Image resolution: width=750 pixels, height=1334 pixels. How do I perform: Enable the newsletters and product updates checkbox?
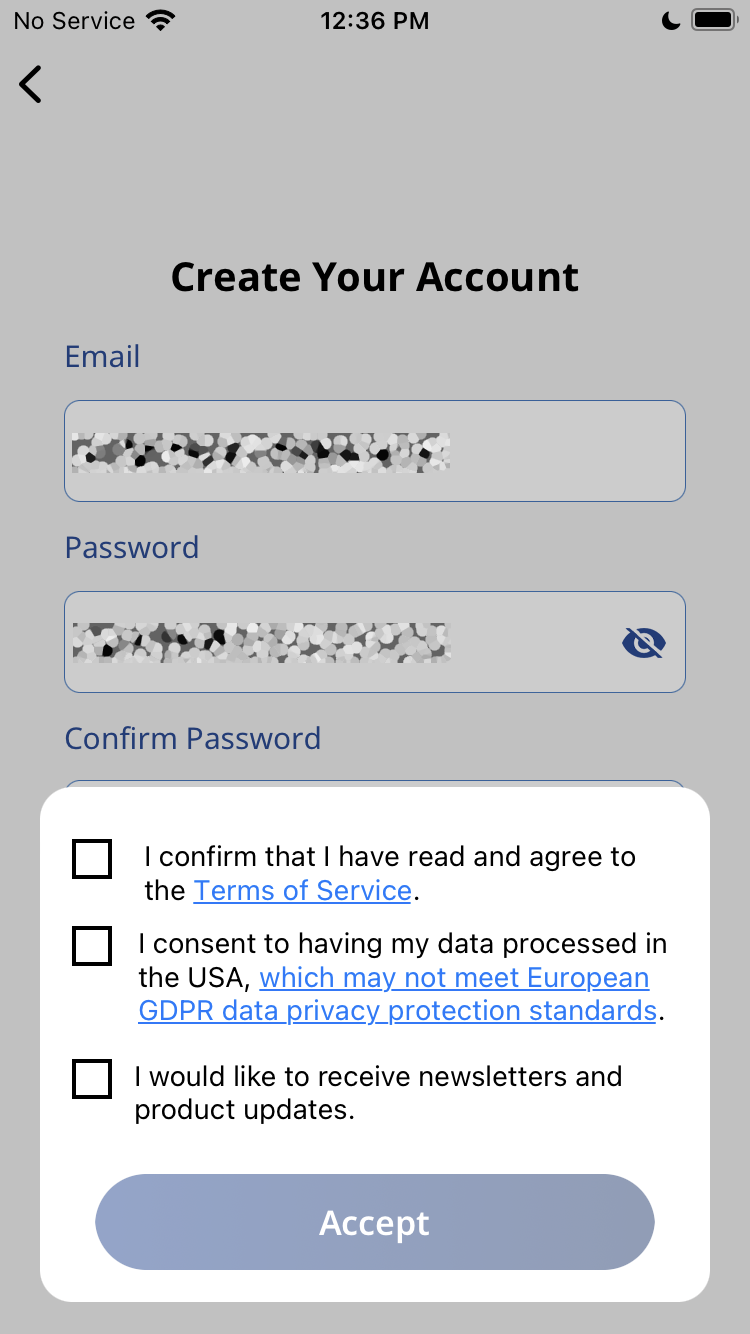click(x=92, y=1079)
